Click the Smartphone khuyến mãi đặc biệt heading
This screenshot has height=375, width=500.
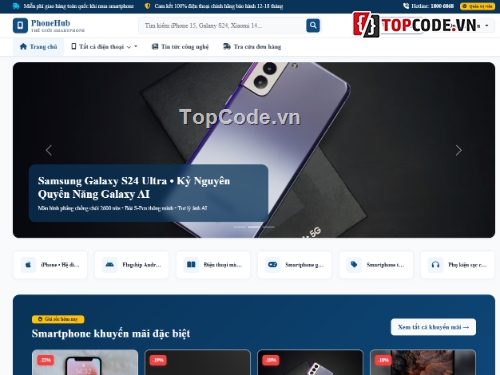click(111, 333)
